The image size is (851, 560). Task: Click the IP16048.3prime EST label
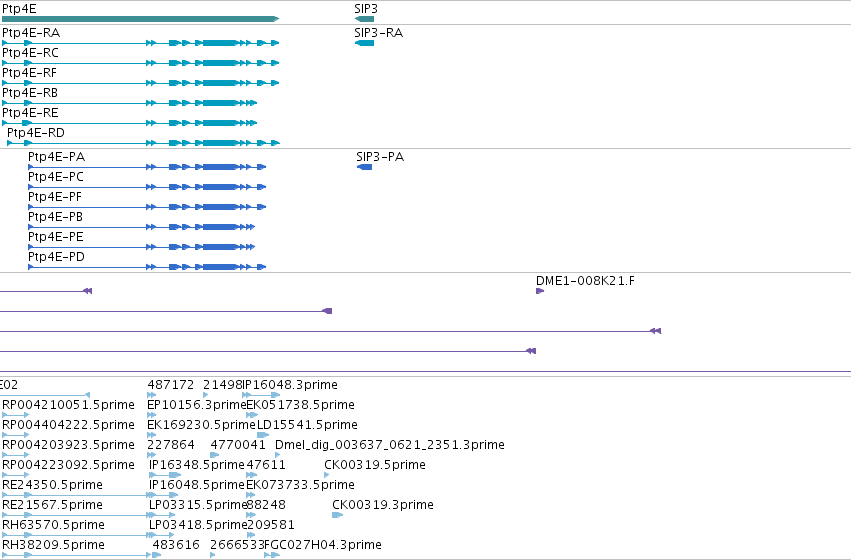(x=290, y=385)
